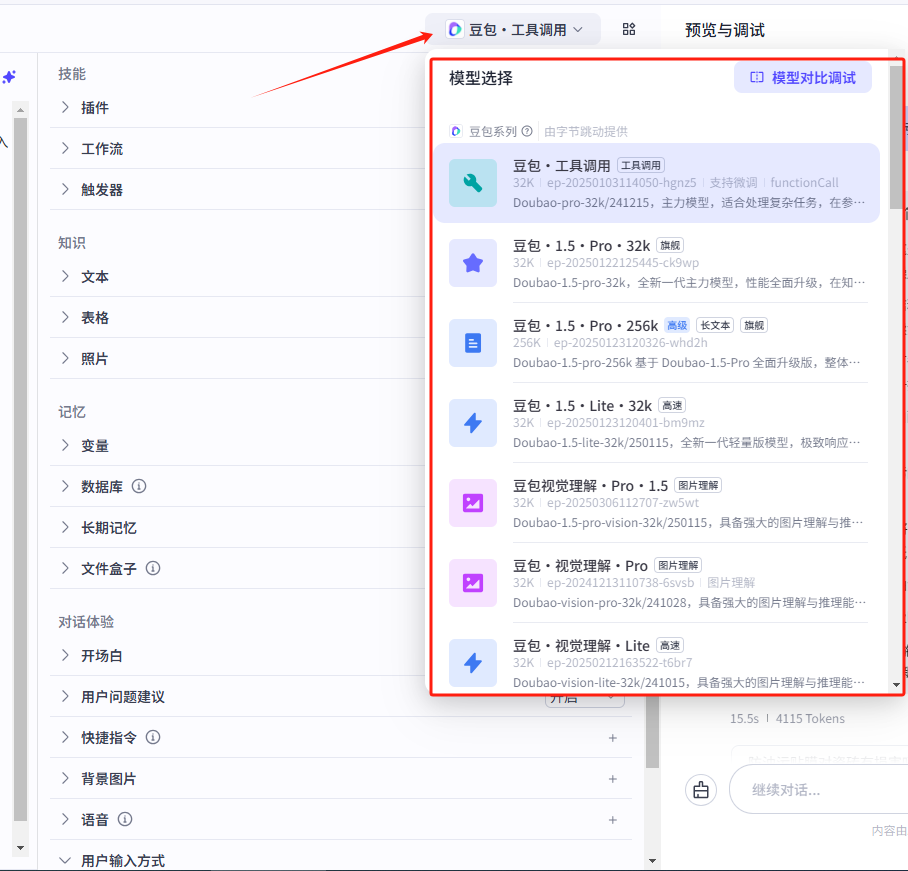Click the lightning icon for 豆包·1.5·Lite·32k
Viewport: 908px width, 871px height.
click(473, 423)
